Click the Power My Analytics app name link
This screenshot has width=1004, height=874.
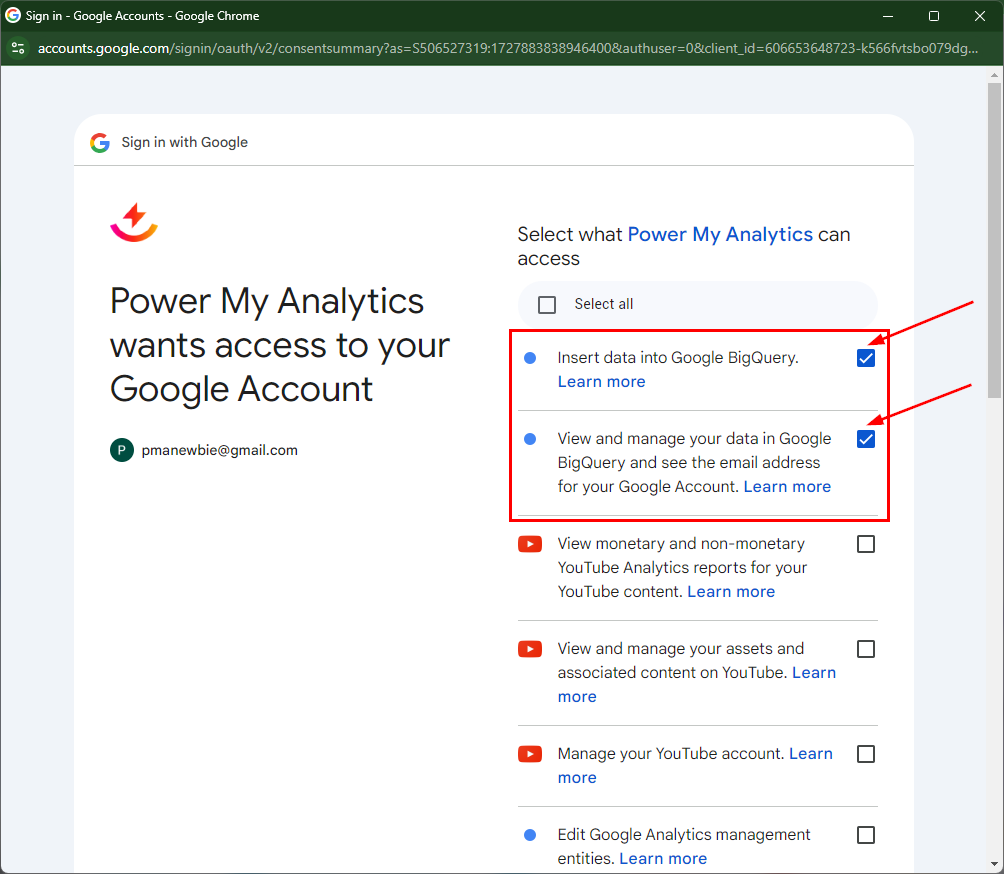click(720, 235)
